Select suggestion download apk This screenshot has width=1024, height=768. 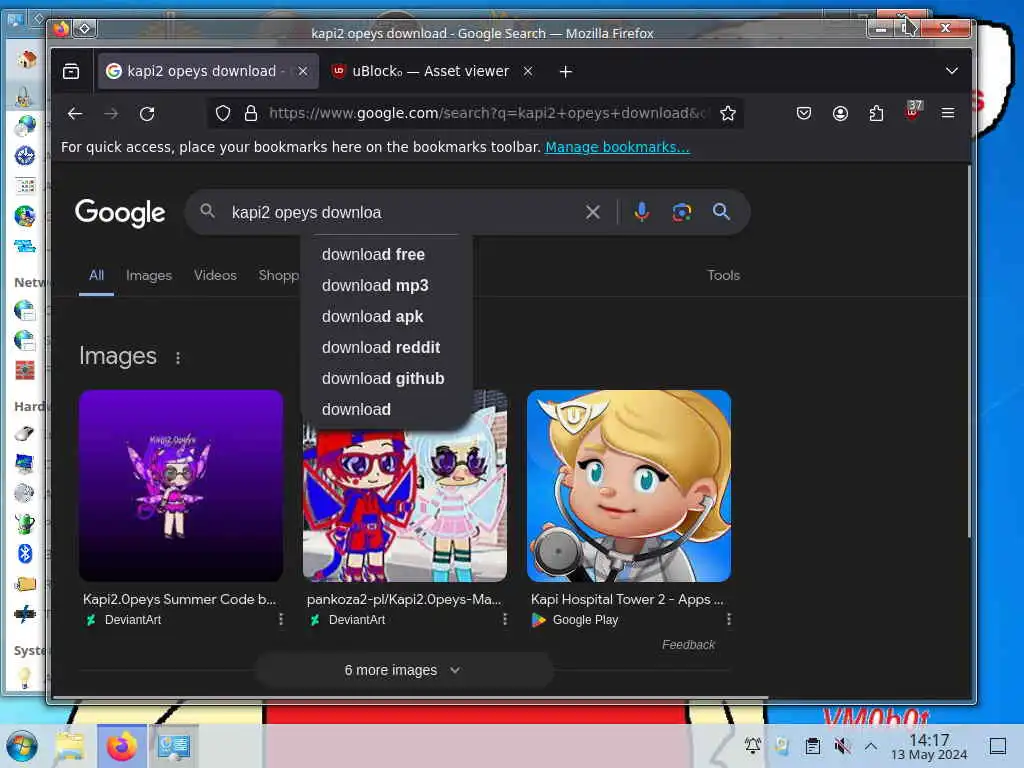pyautogui.click(x=373, y=317)
